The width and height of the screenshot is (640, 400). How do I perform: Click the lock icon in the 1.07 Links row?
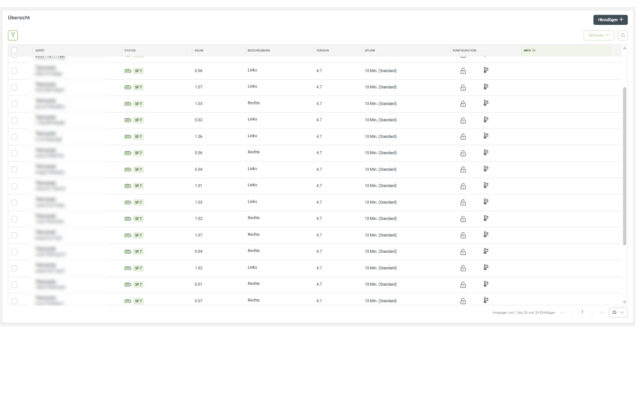463,87
